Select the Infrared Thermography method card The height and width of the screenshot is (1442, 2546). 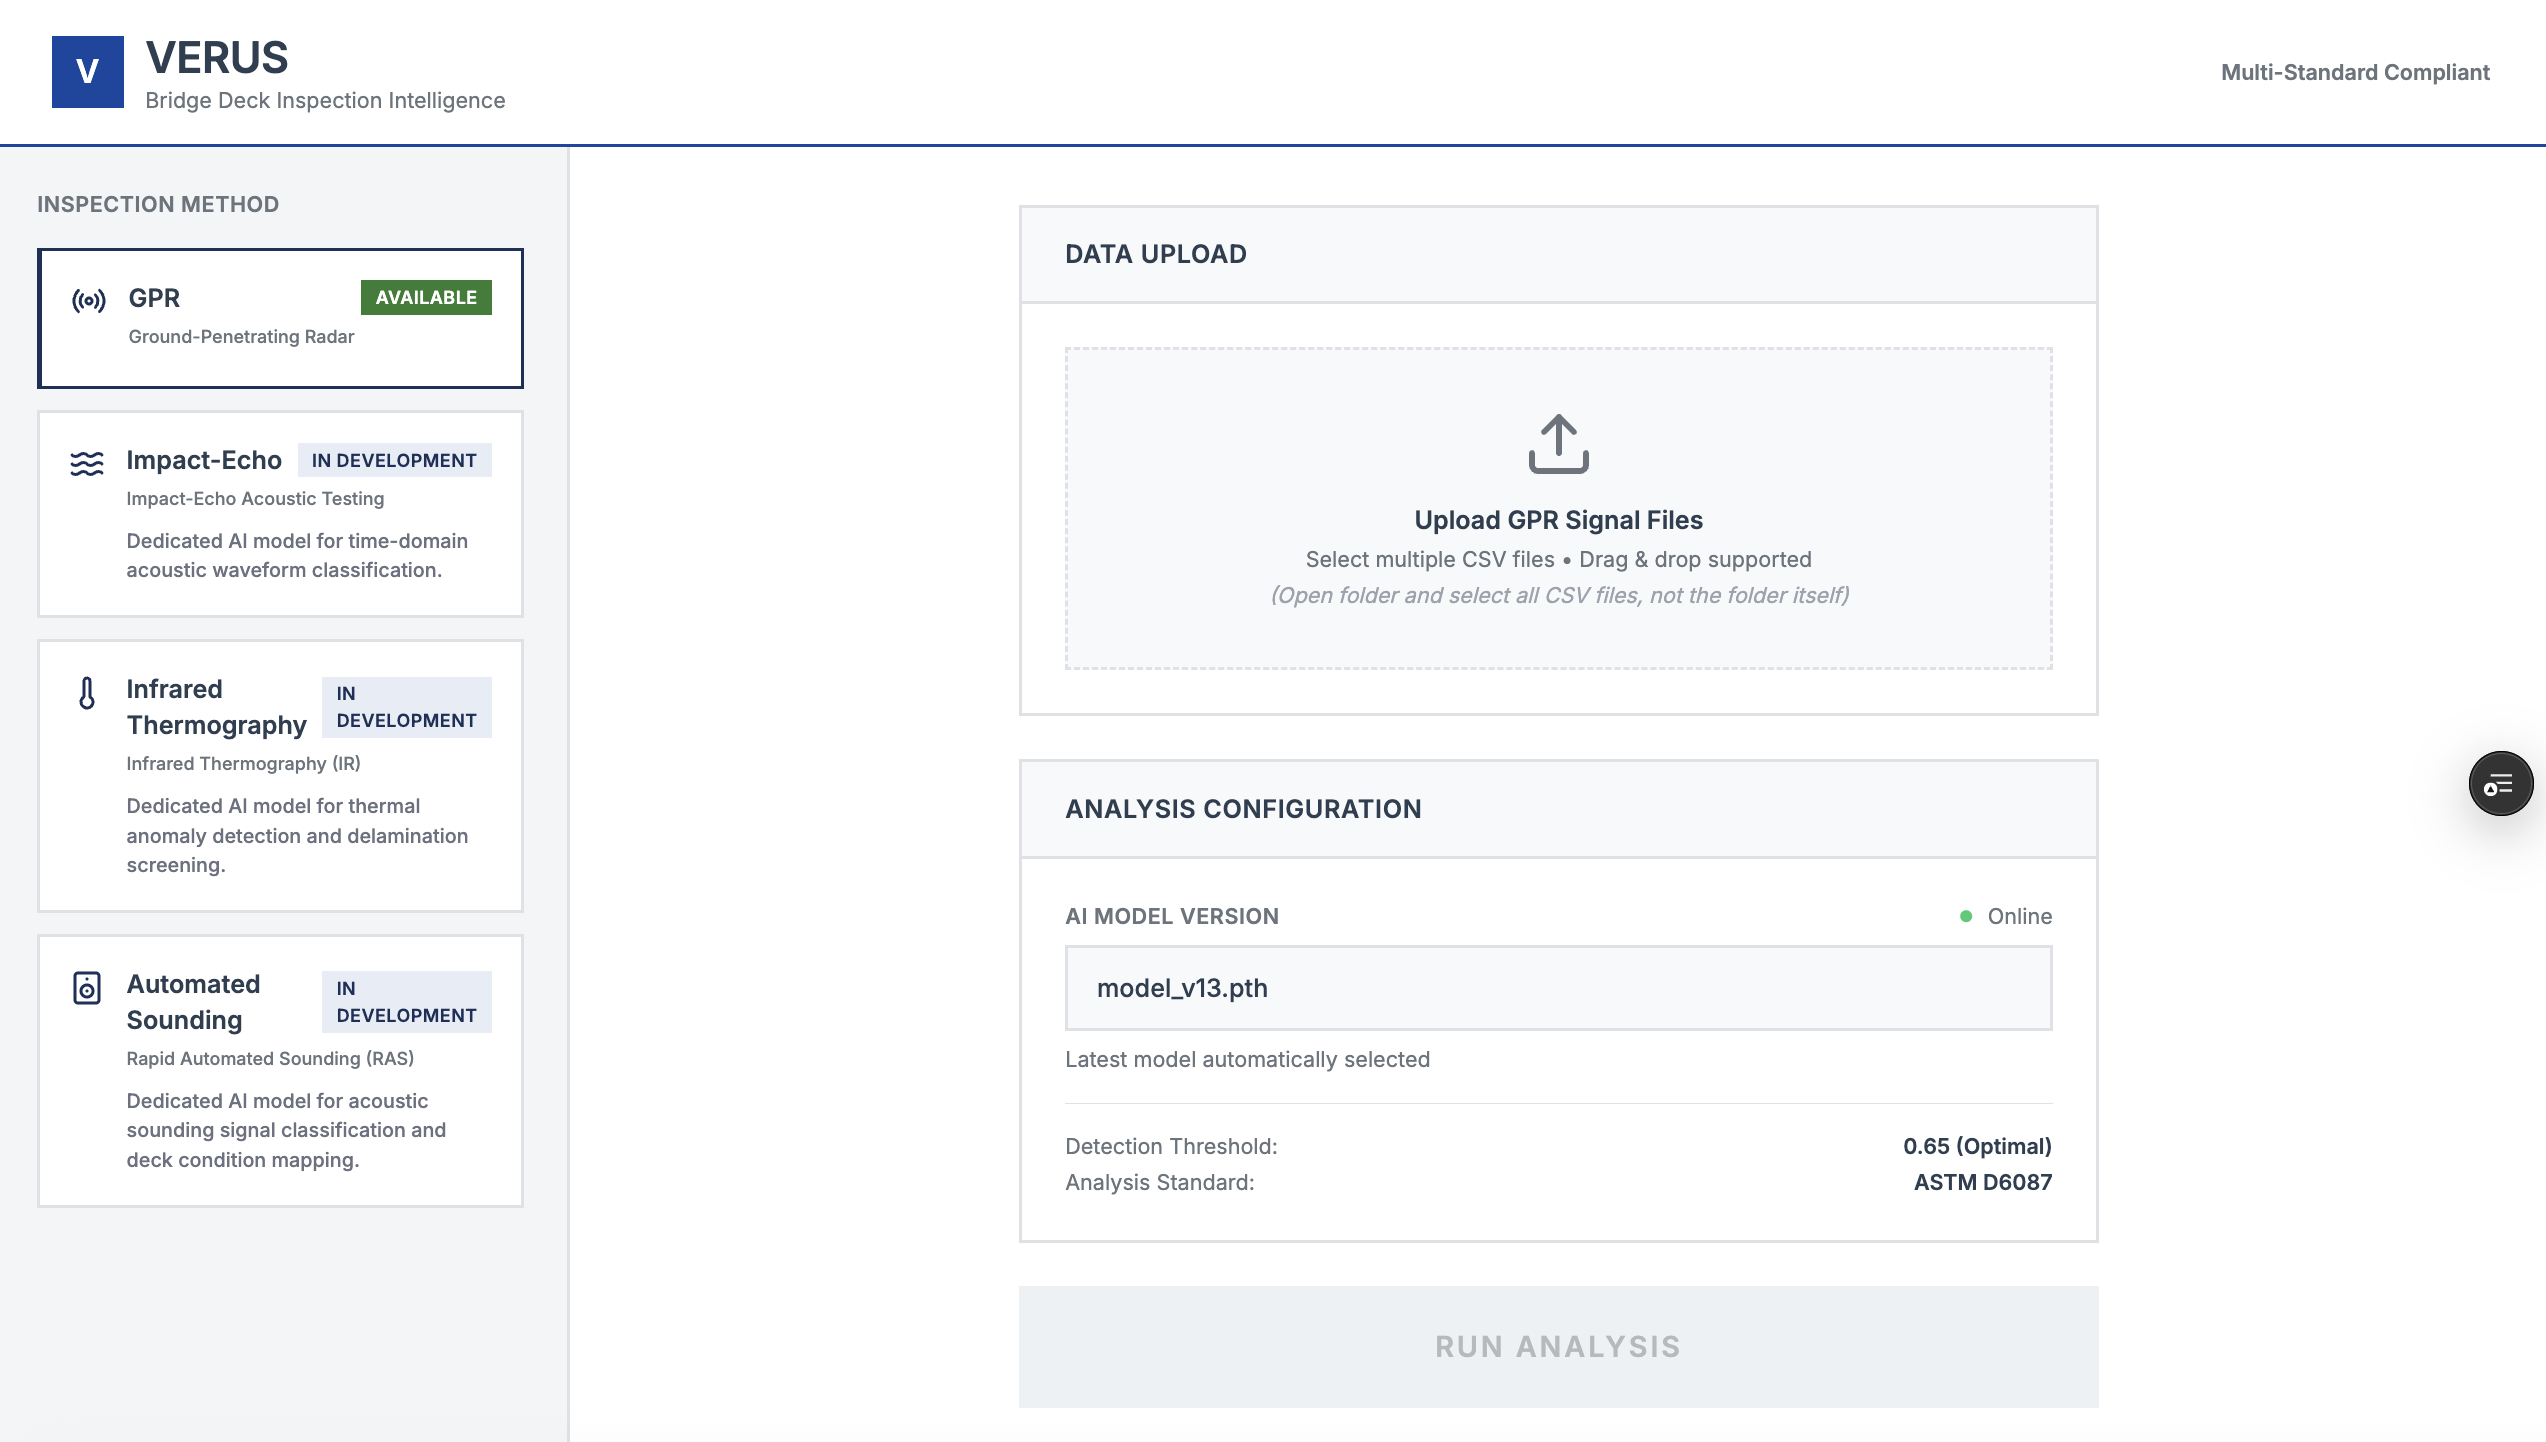click(280, 776)
